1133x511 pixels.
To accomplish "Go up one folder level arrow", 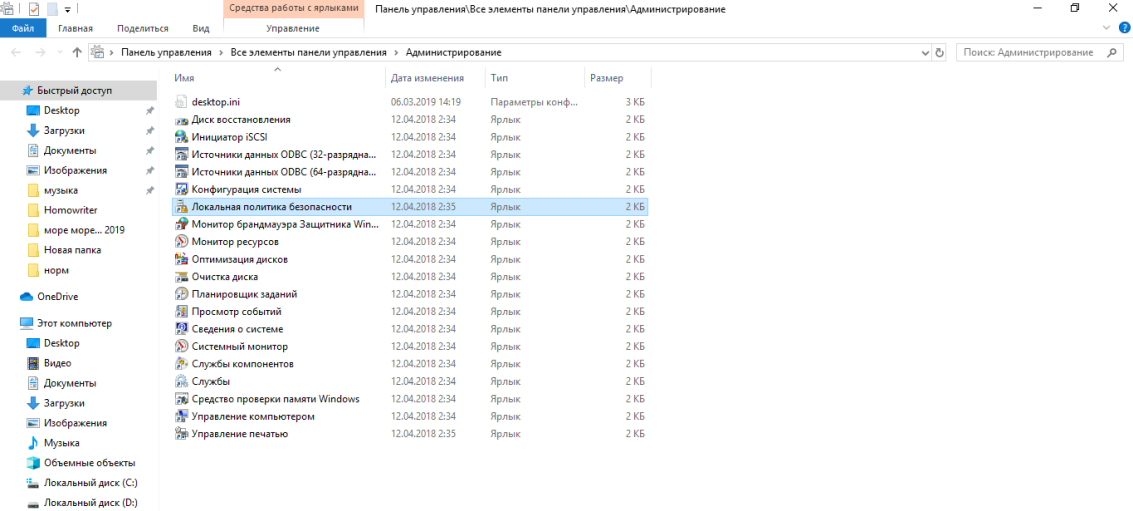I will (77, 53).
